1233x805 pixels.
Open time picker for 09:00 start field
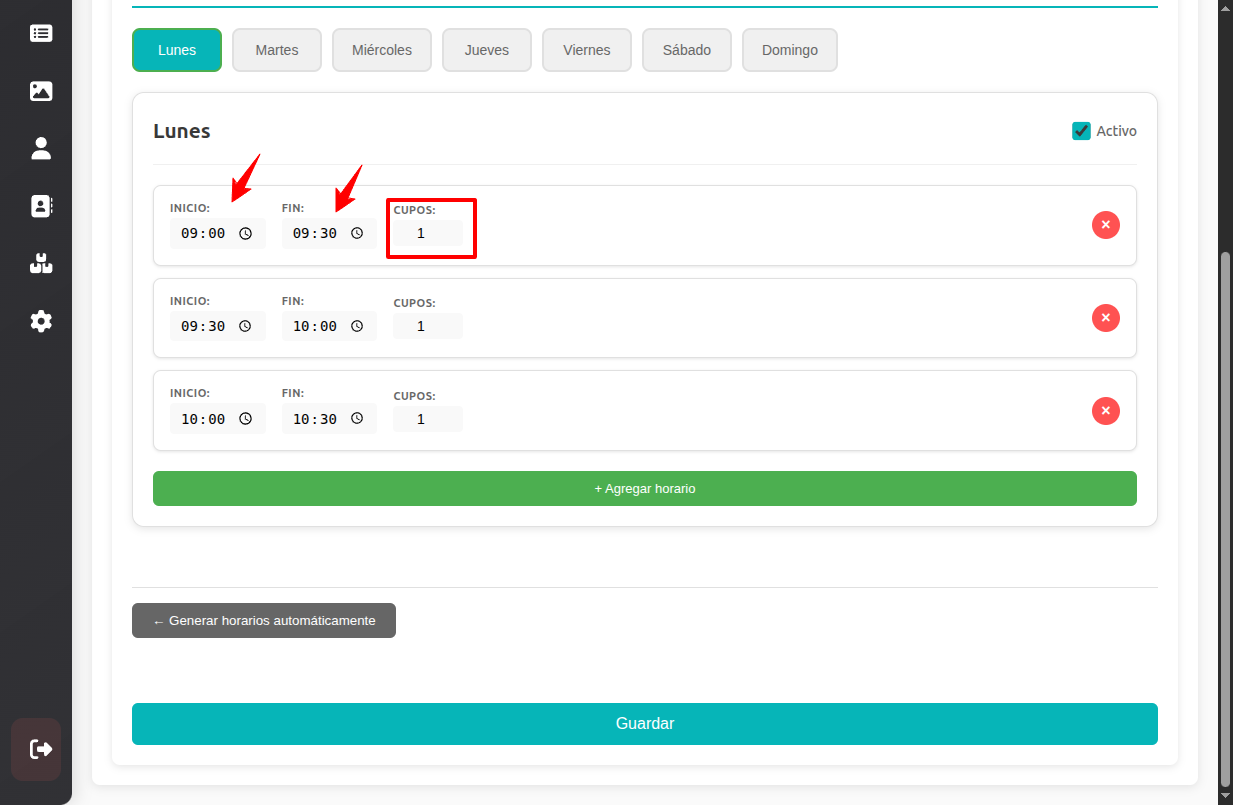pyautogui.click(x=246, y=234)
